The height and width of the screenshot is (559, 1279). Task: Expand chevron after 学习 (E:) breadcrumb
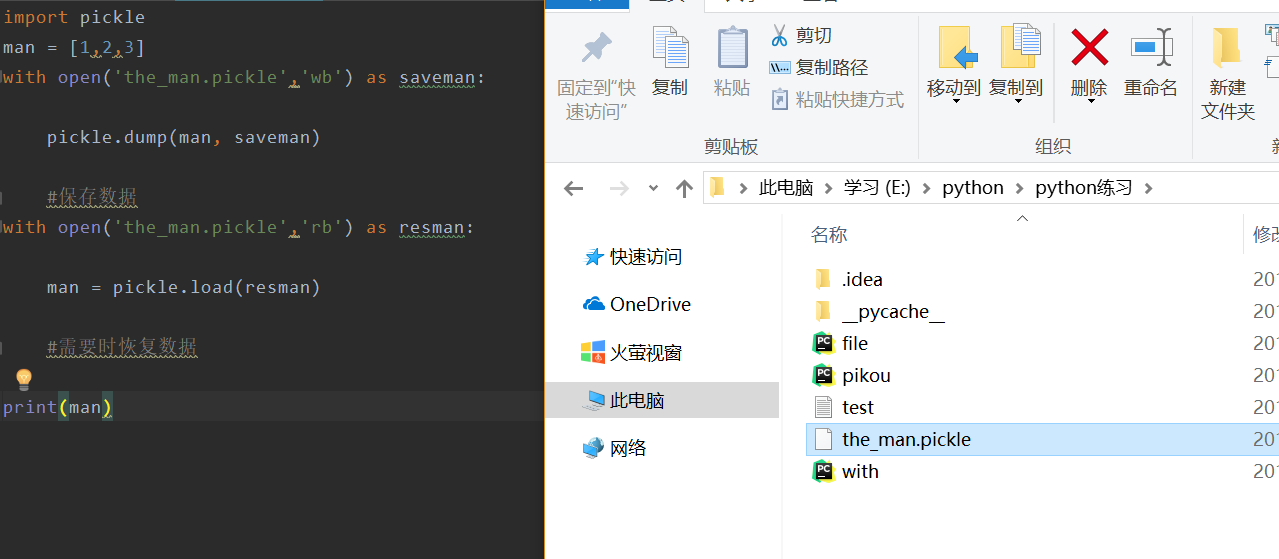(x=927, y=188)
